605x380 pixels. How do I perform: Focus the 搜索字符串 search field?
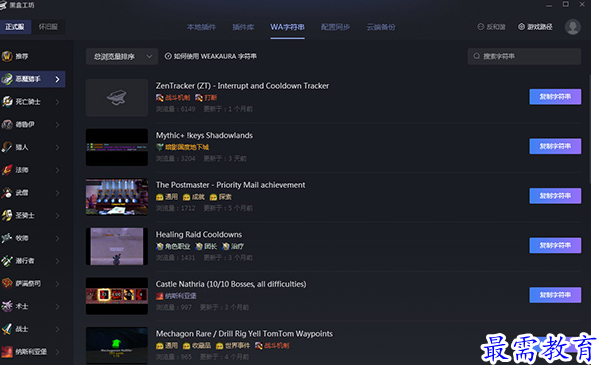tap(524, 56)
